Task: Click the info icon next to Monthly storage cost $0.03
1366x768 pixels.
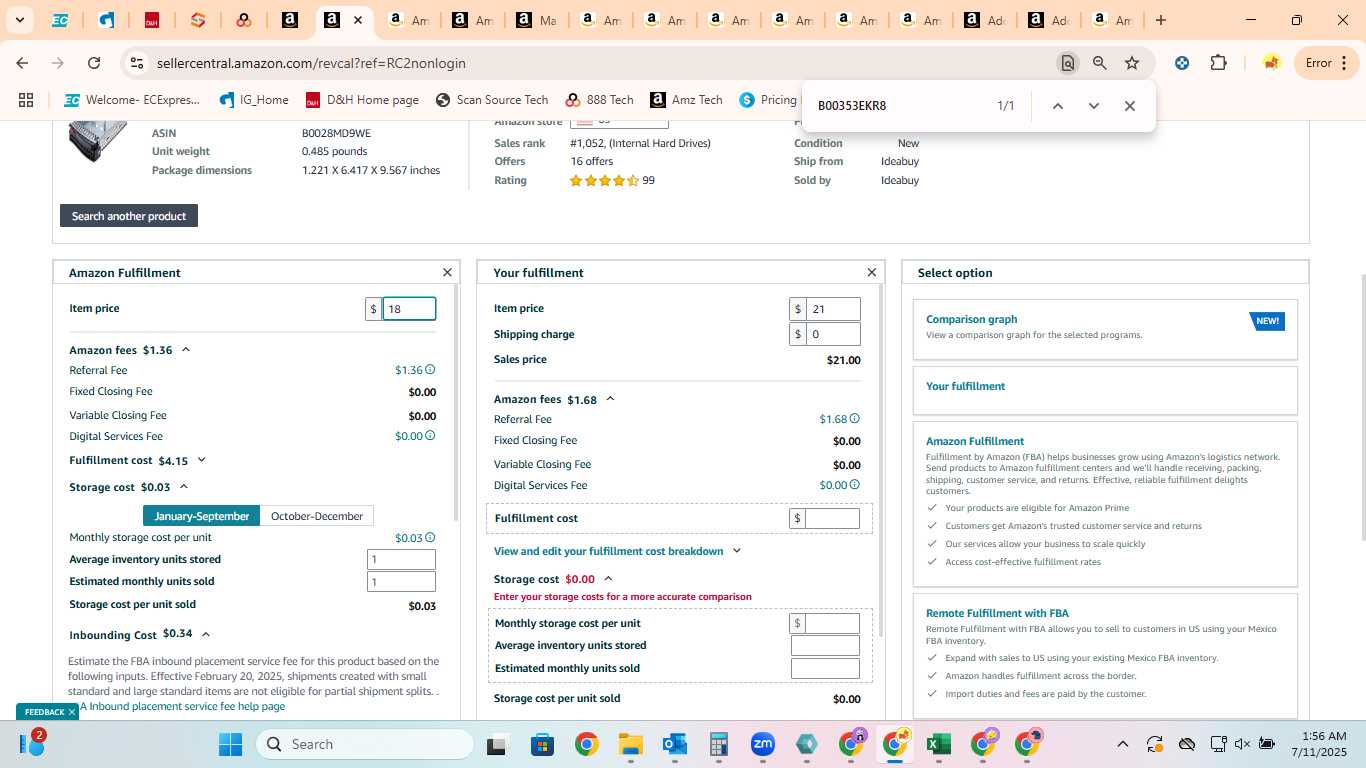Action: (x=430, y=538)
